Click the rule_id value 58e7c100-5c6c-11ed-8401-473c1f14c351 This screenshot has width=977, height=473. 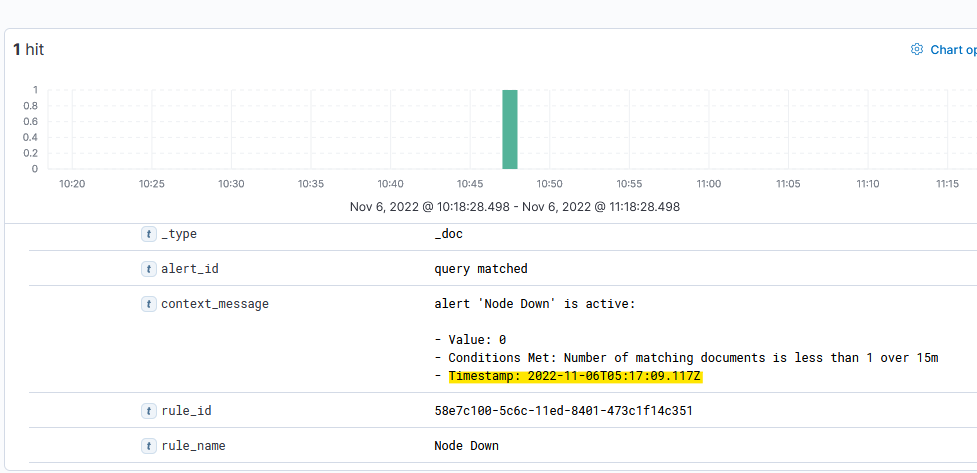pyautogui.click(x=563, y=411)
